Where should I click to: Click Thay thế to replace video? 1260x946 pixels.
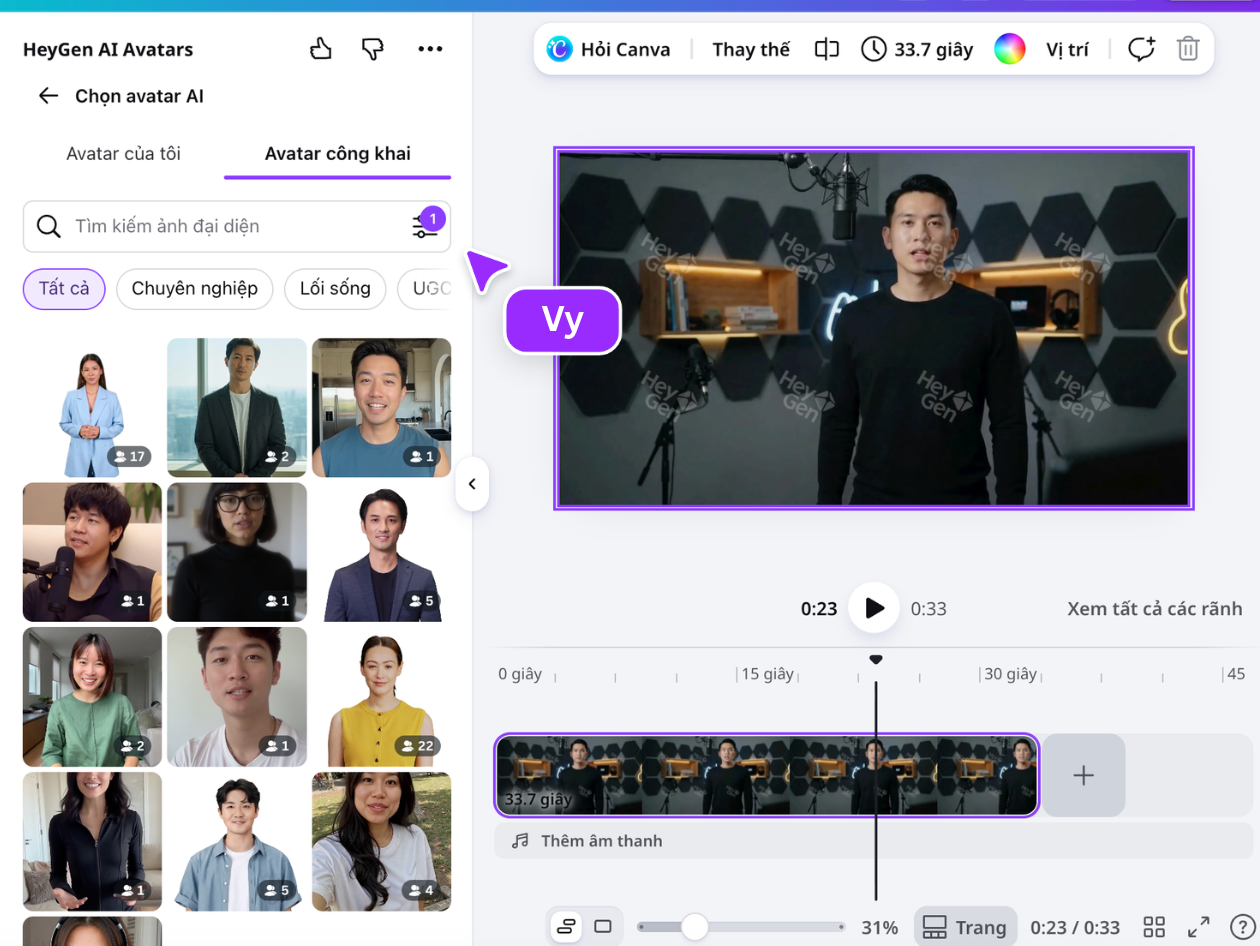tap(751, 49)
